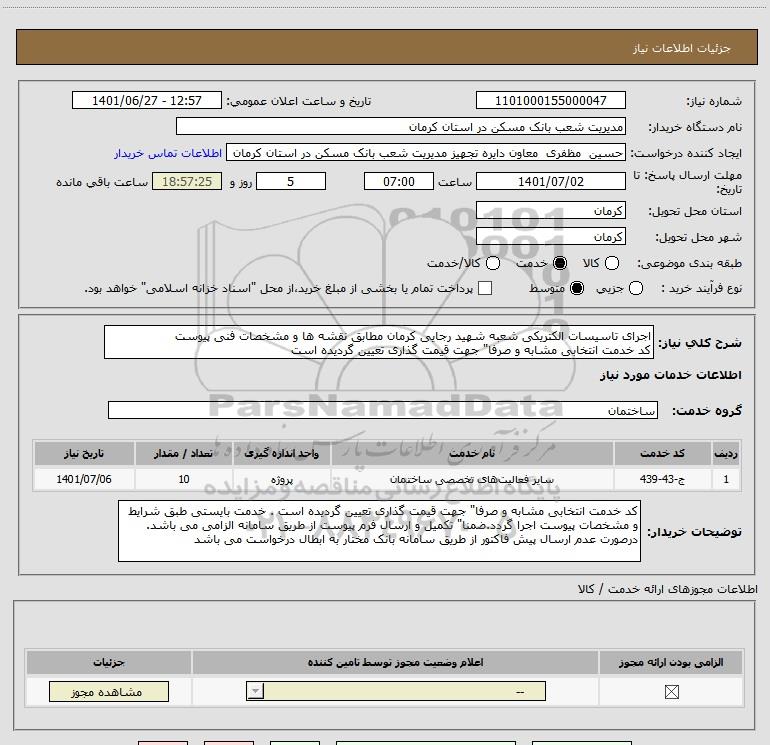The image size is (770, 745).
Task: Select the جزیی purchase type radio
Action: (636, 288)
